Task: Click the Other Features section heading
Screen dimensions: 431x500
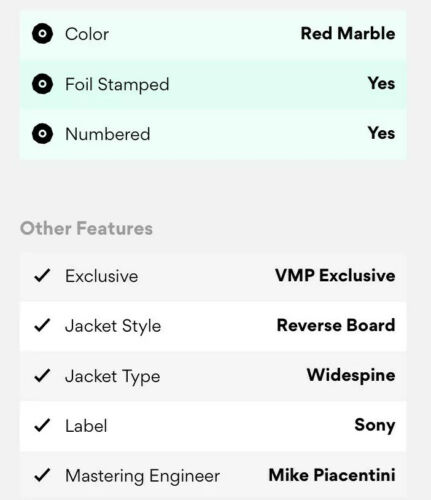Action: [x=86, y=228]
